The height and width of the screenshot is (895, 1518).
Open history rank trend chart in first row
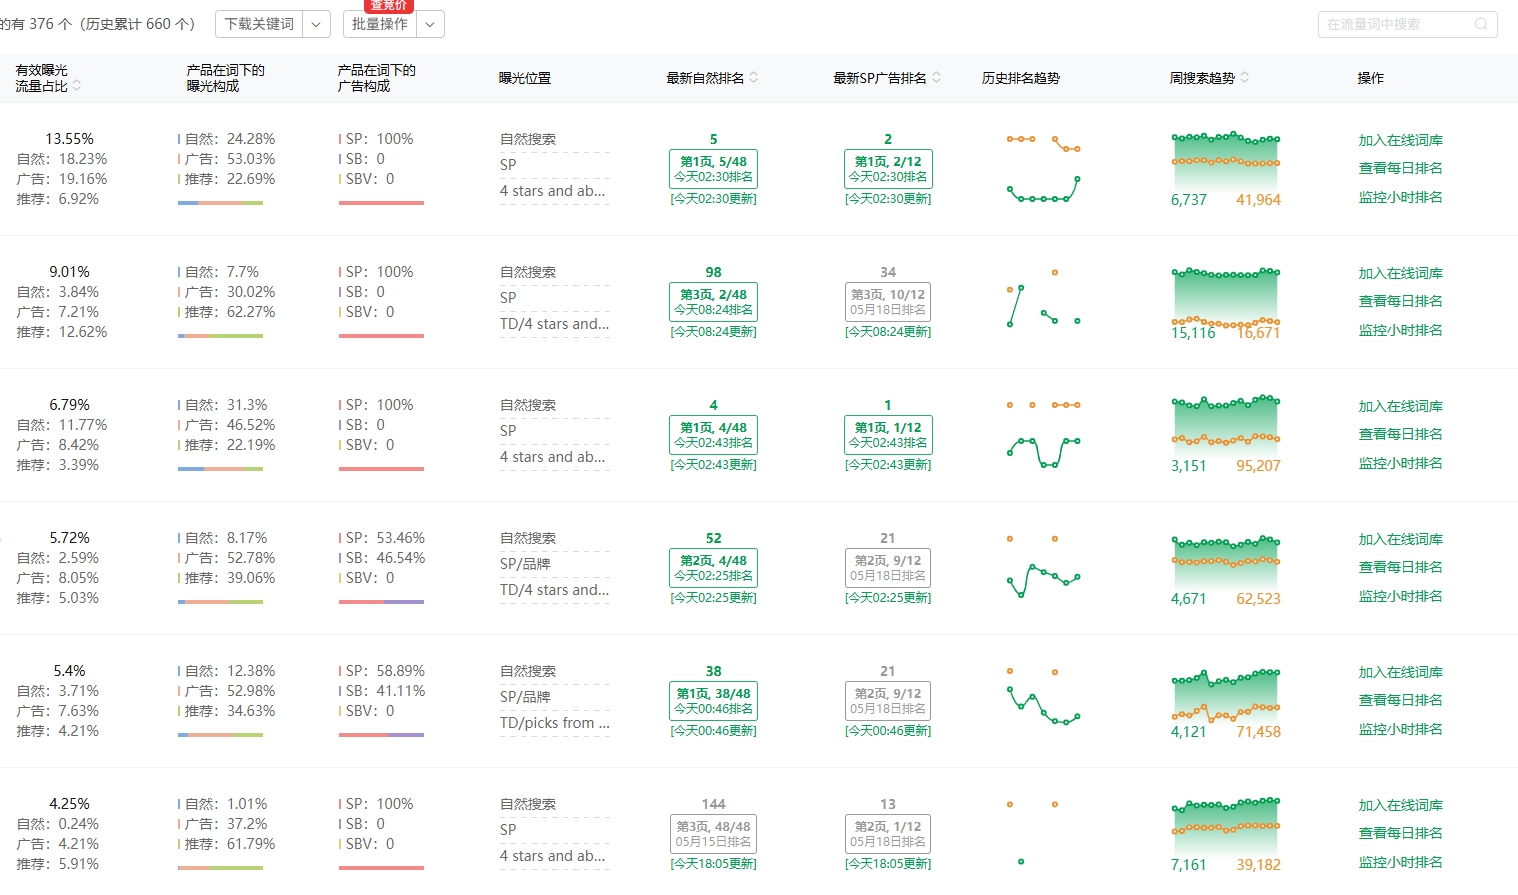click(1043, 169)
